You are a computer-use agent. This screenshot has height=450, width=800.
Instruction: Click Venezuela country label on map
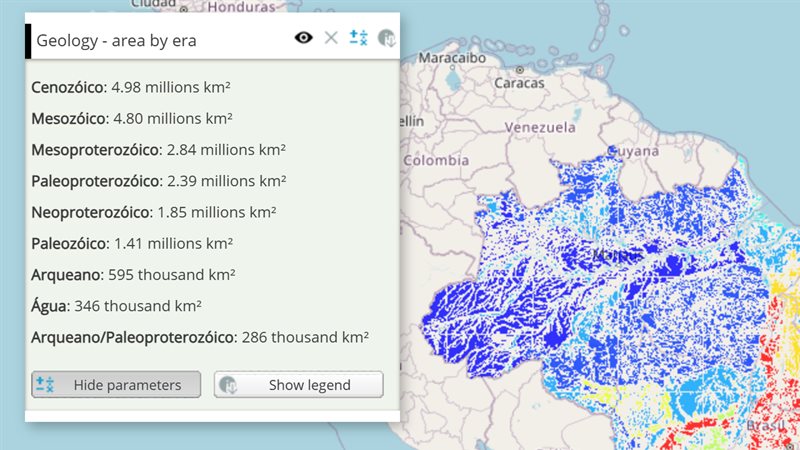coord(540,127)
